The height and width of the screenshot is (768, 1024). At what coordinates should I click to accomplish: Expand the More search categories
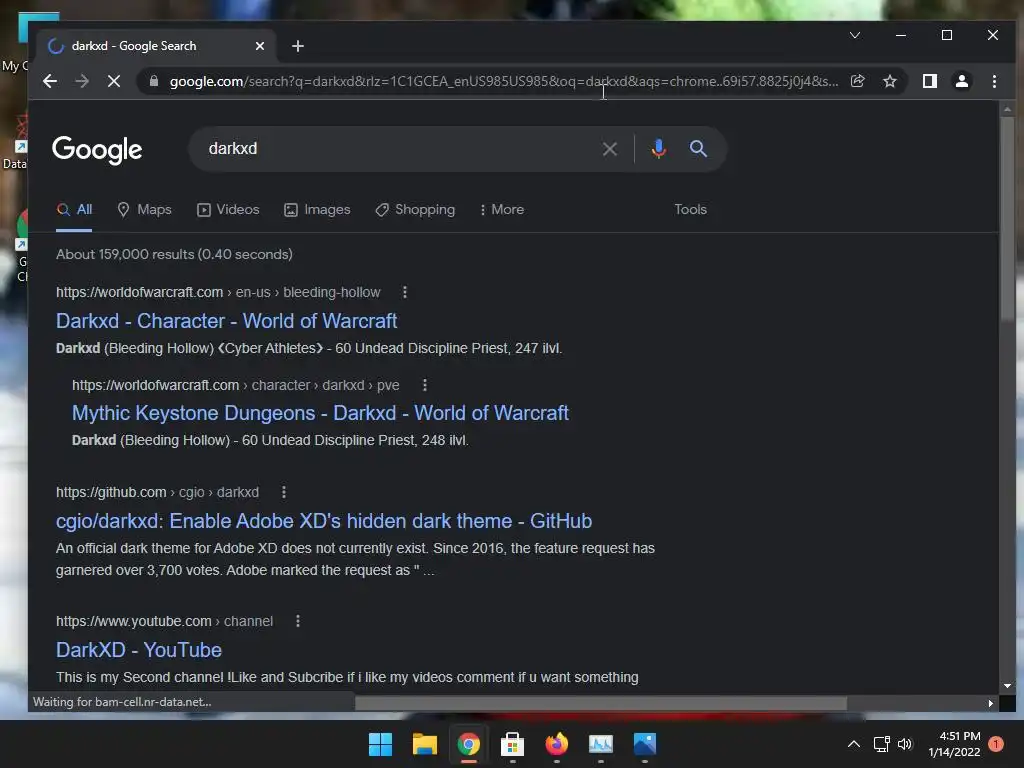(x=502, y=210)
